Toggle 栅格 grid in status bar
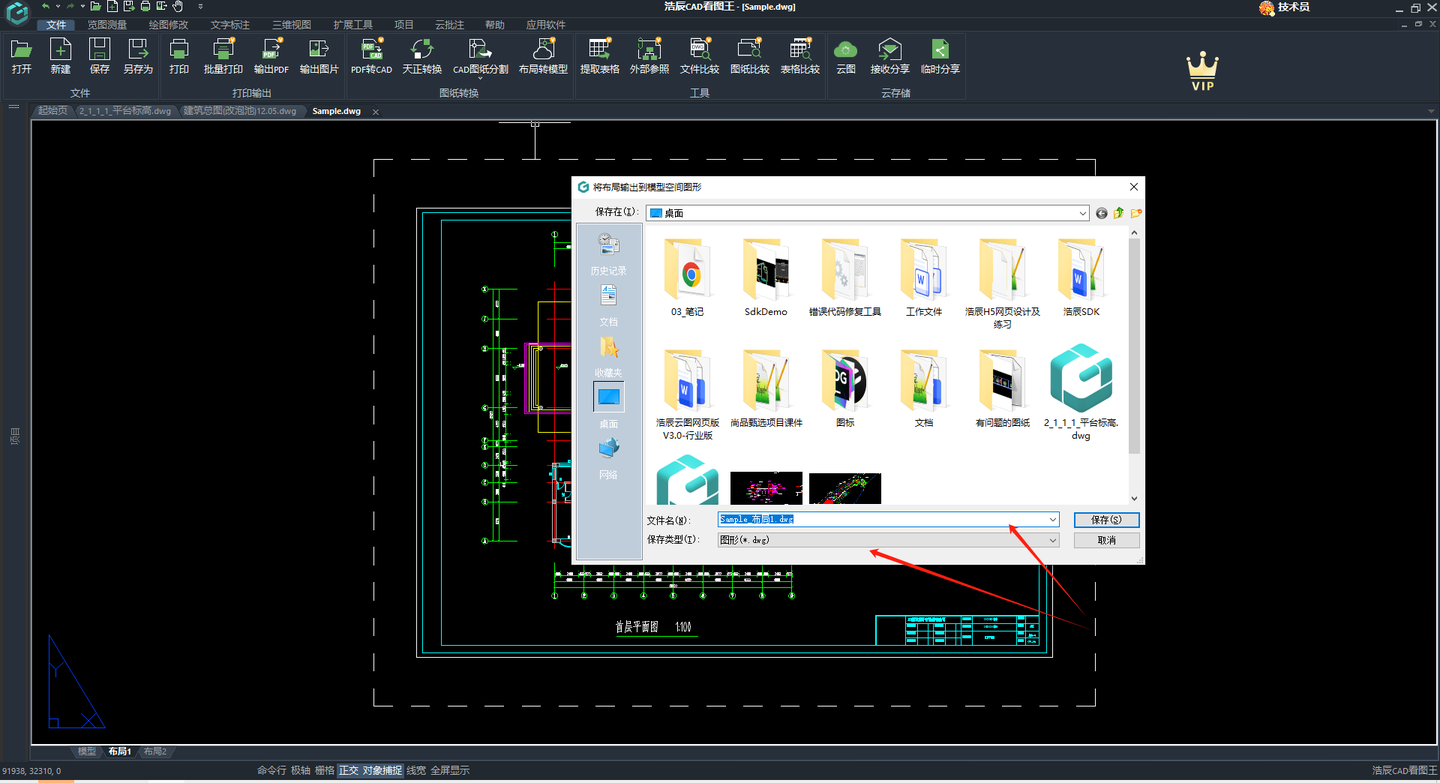Viewport: 1440px width, 783px height. coord(325,771)
